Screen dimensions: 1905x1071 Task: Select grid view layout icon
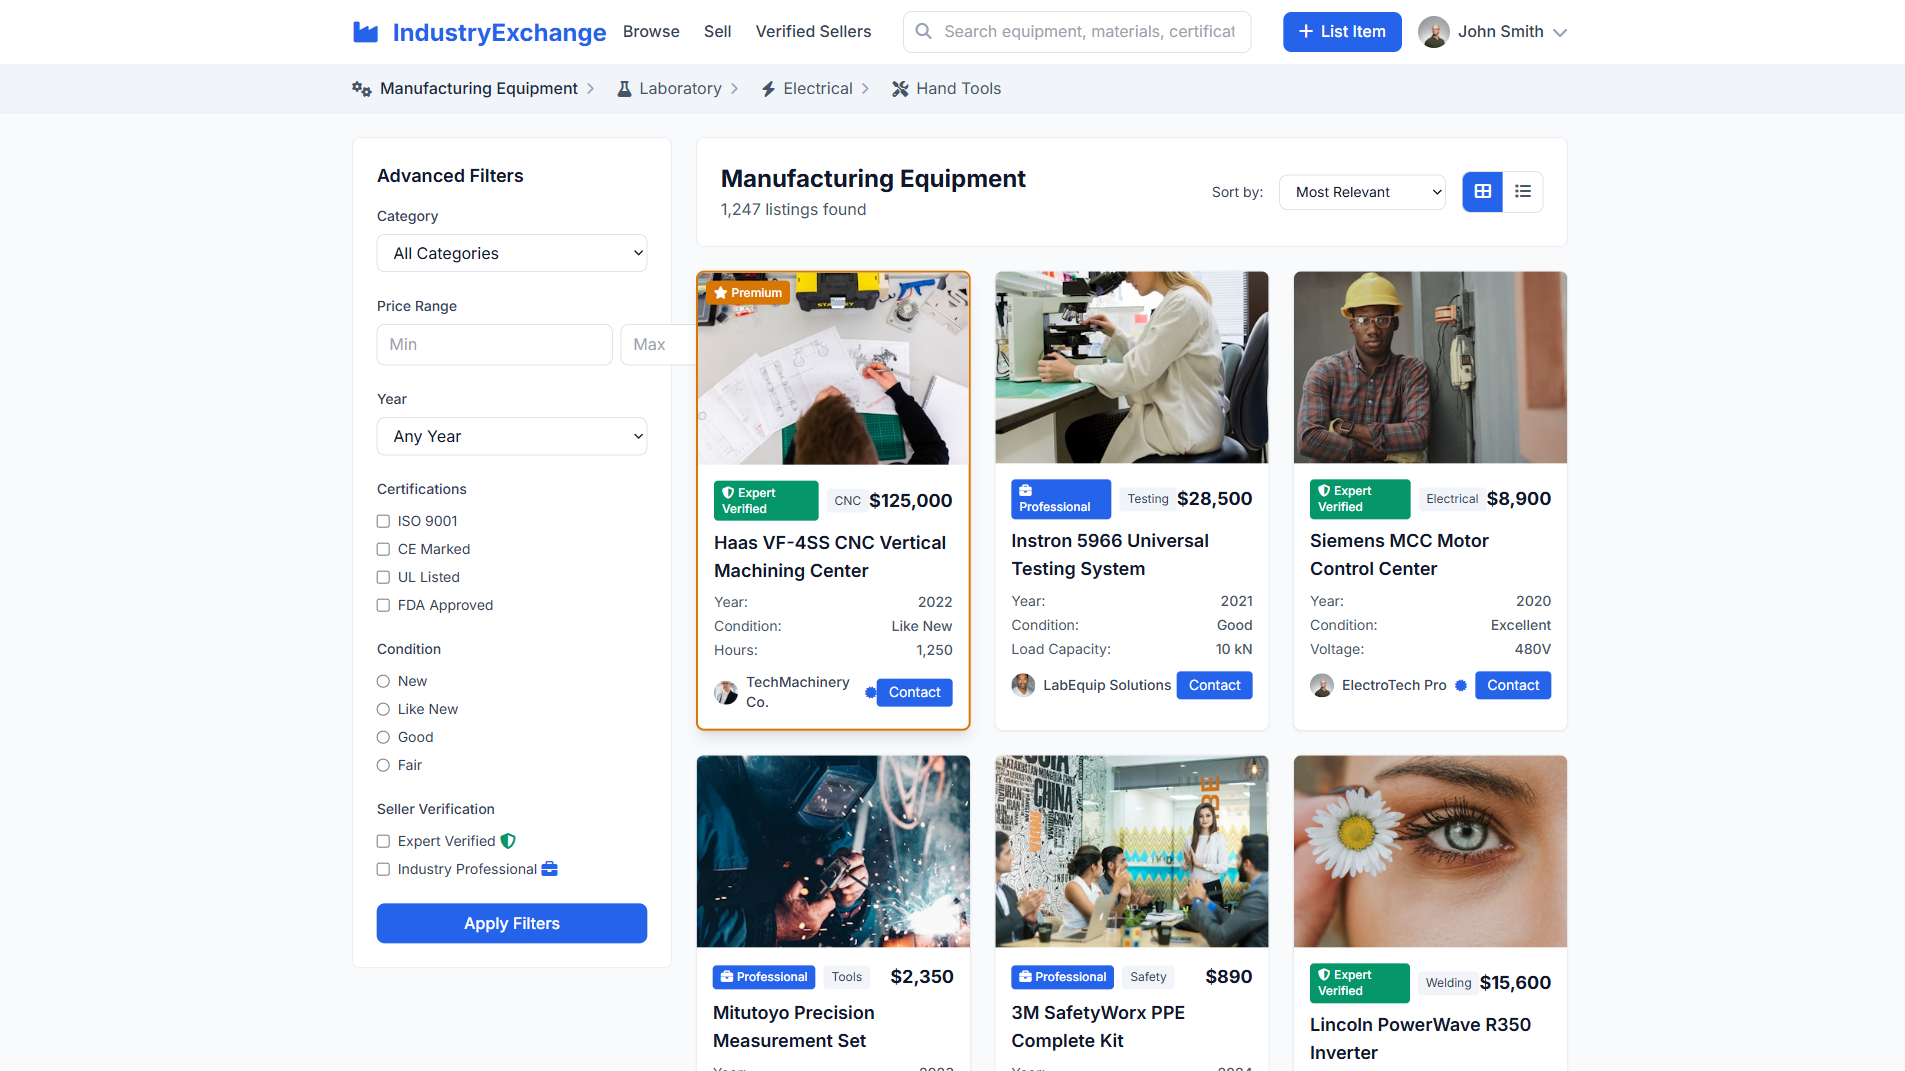tap(1482, 191)
